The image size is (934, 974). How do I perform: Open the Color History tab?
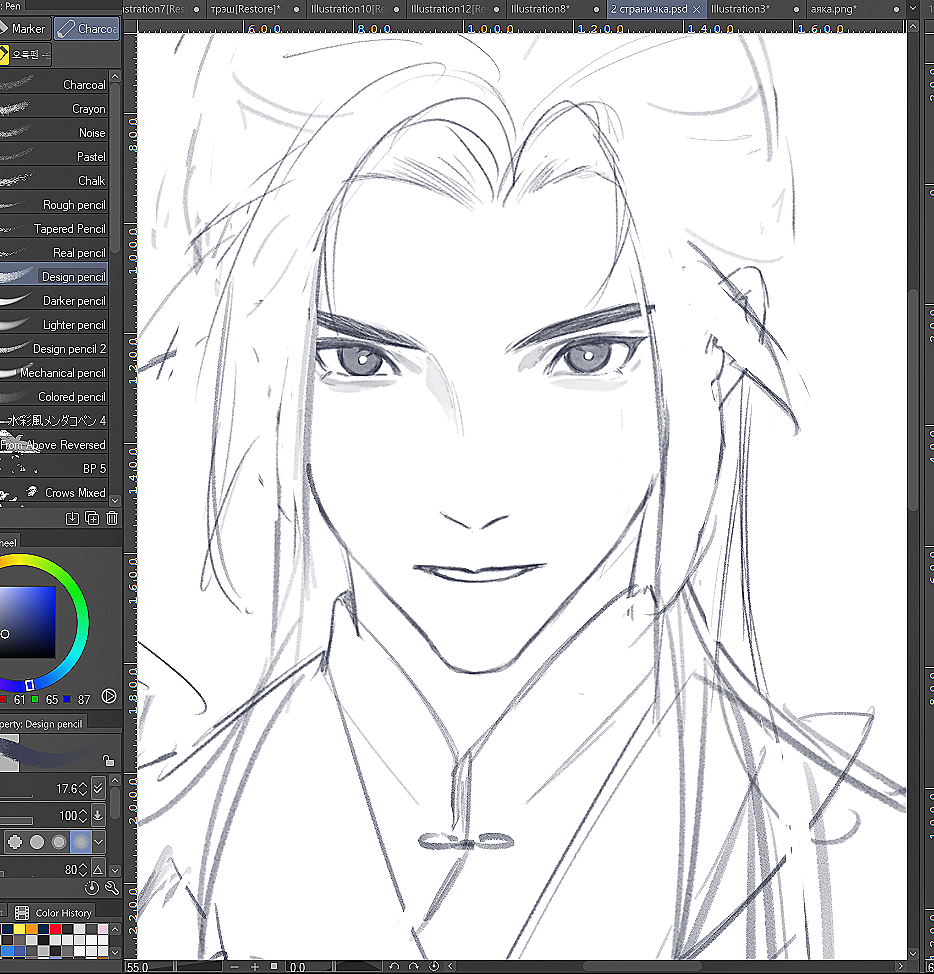tap(63, 913)
